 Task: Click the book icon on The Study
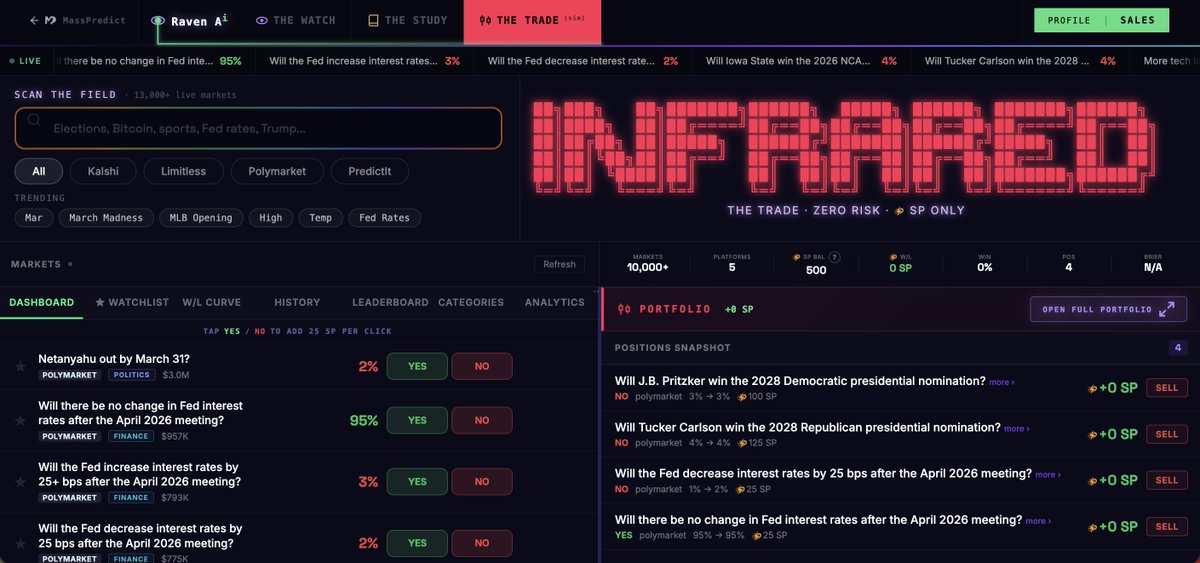(x=373, y=20)
